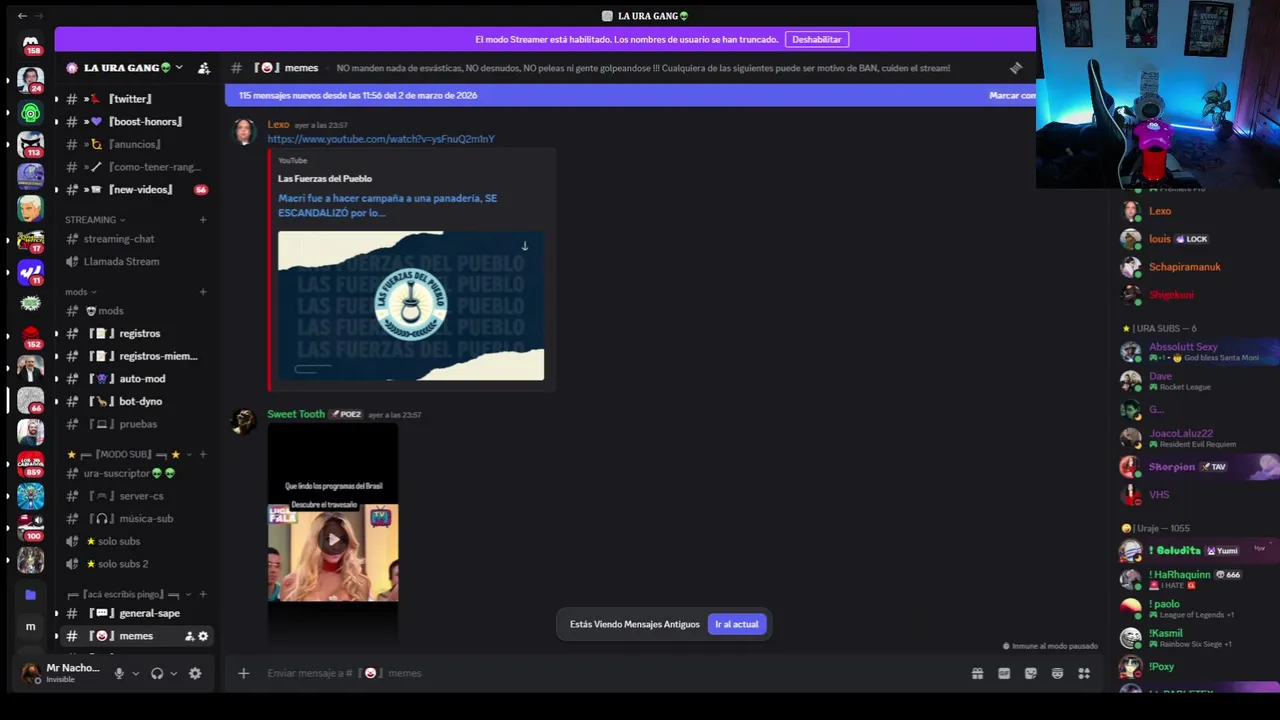Open the YouTube link posted by Lexo

pos(381,139)
